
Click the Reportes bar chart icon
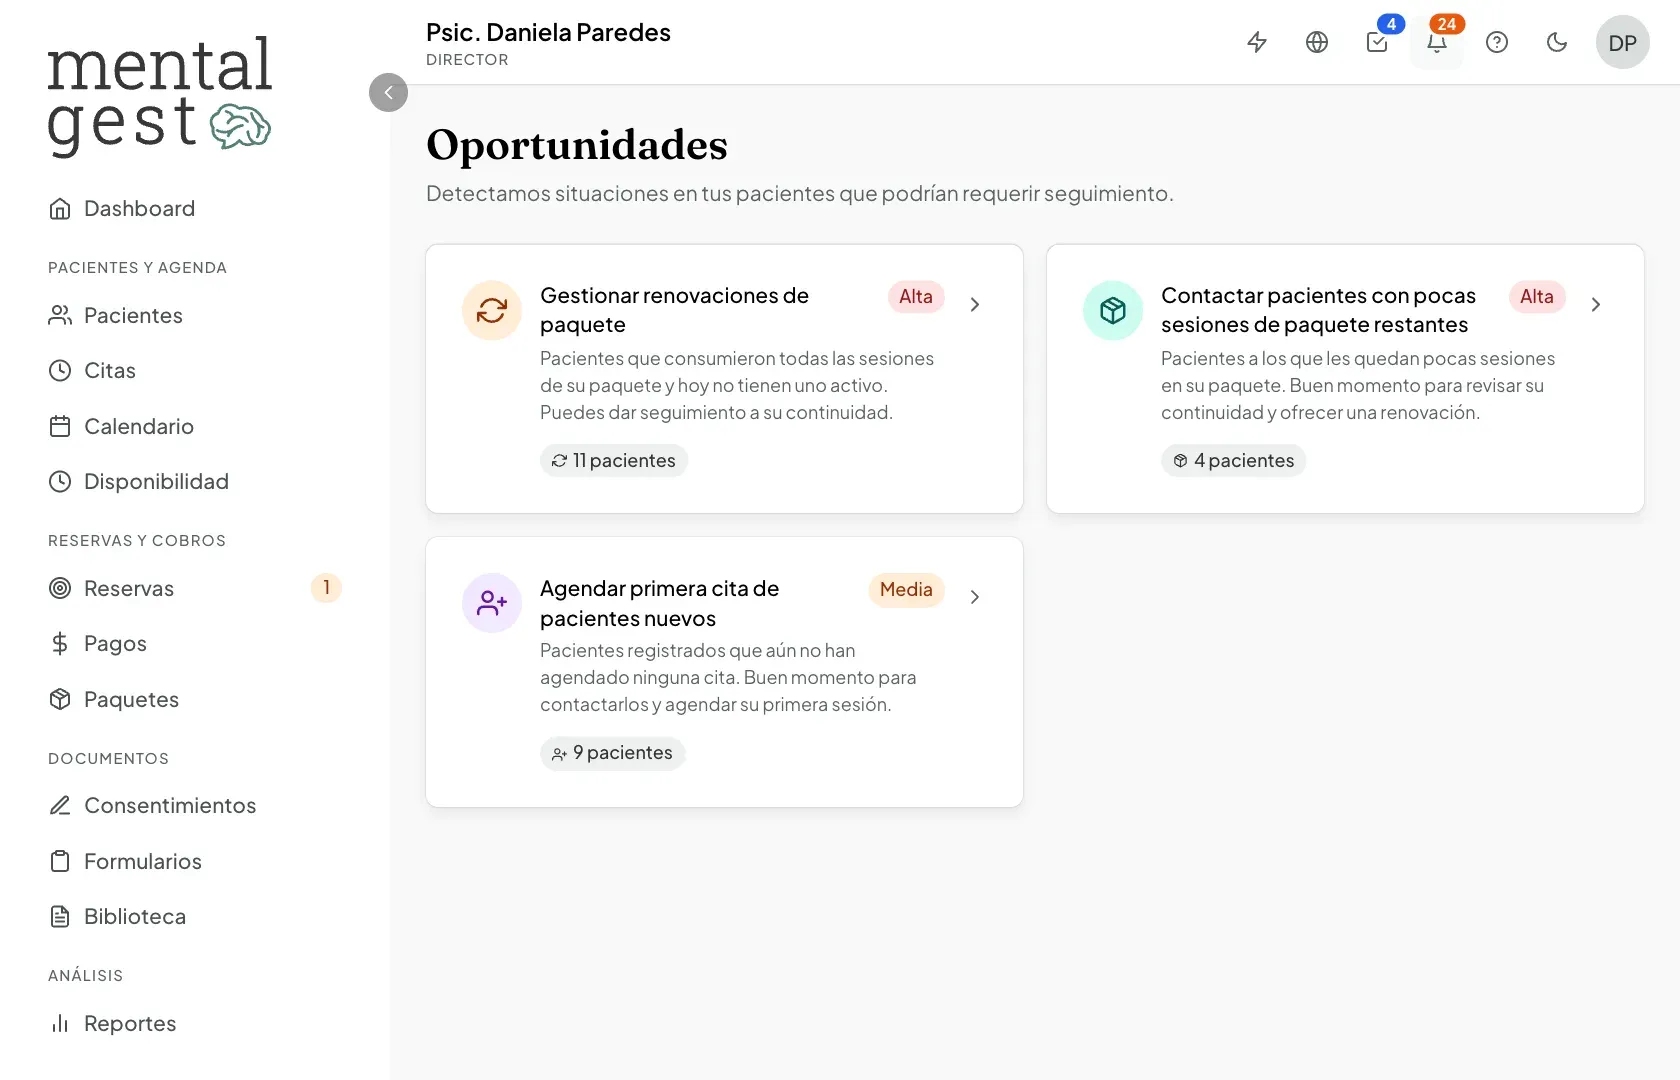pyautogui.click(x=60, y=1023)
